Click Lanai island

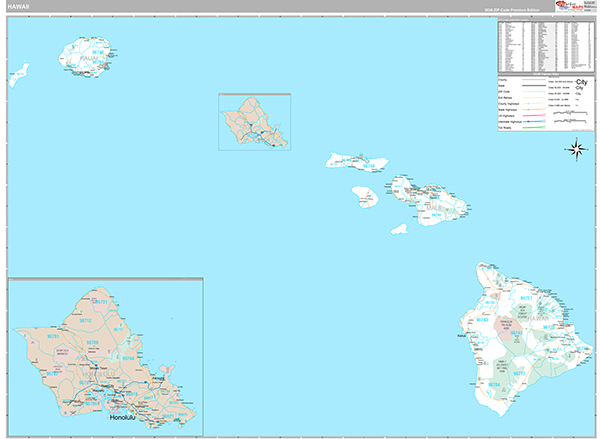366,195
